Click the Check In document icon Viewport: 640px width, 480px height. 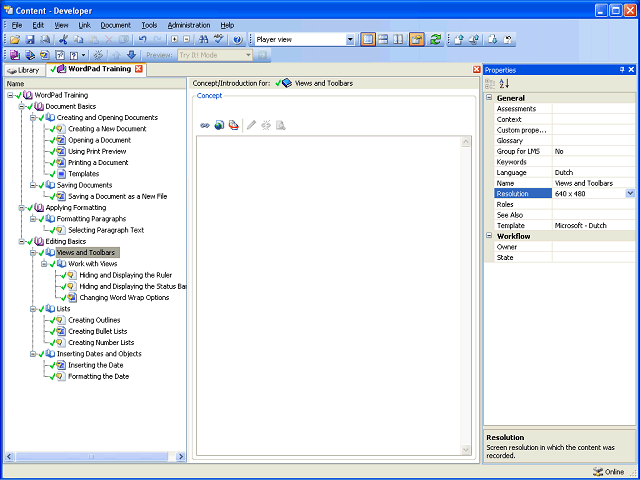point(459,40)
